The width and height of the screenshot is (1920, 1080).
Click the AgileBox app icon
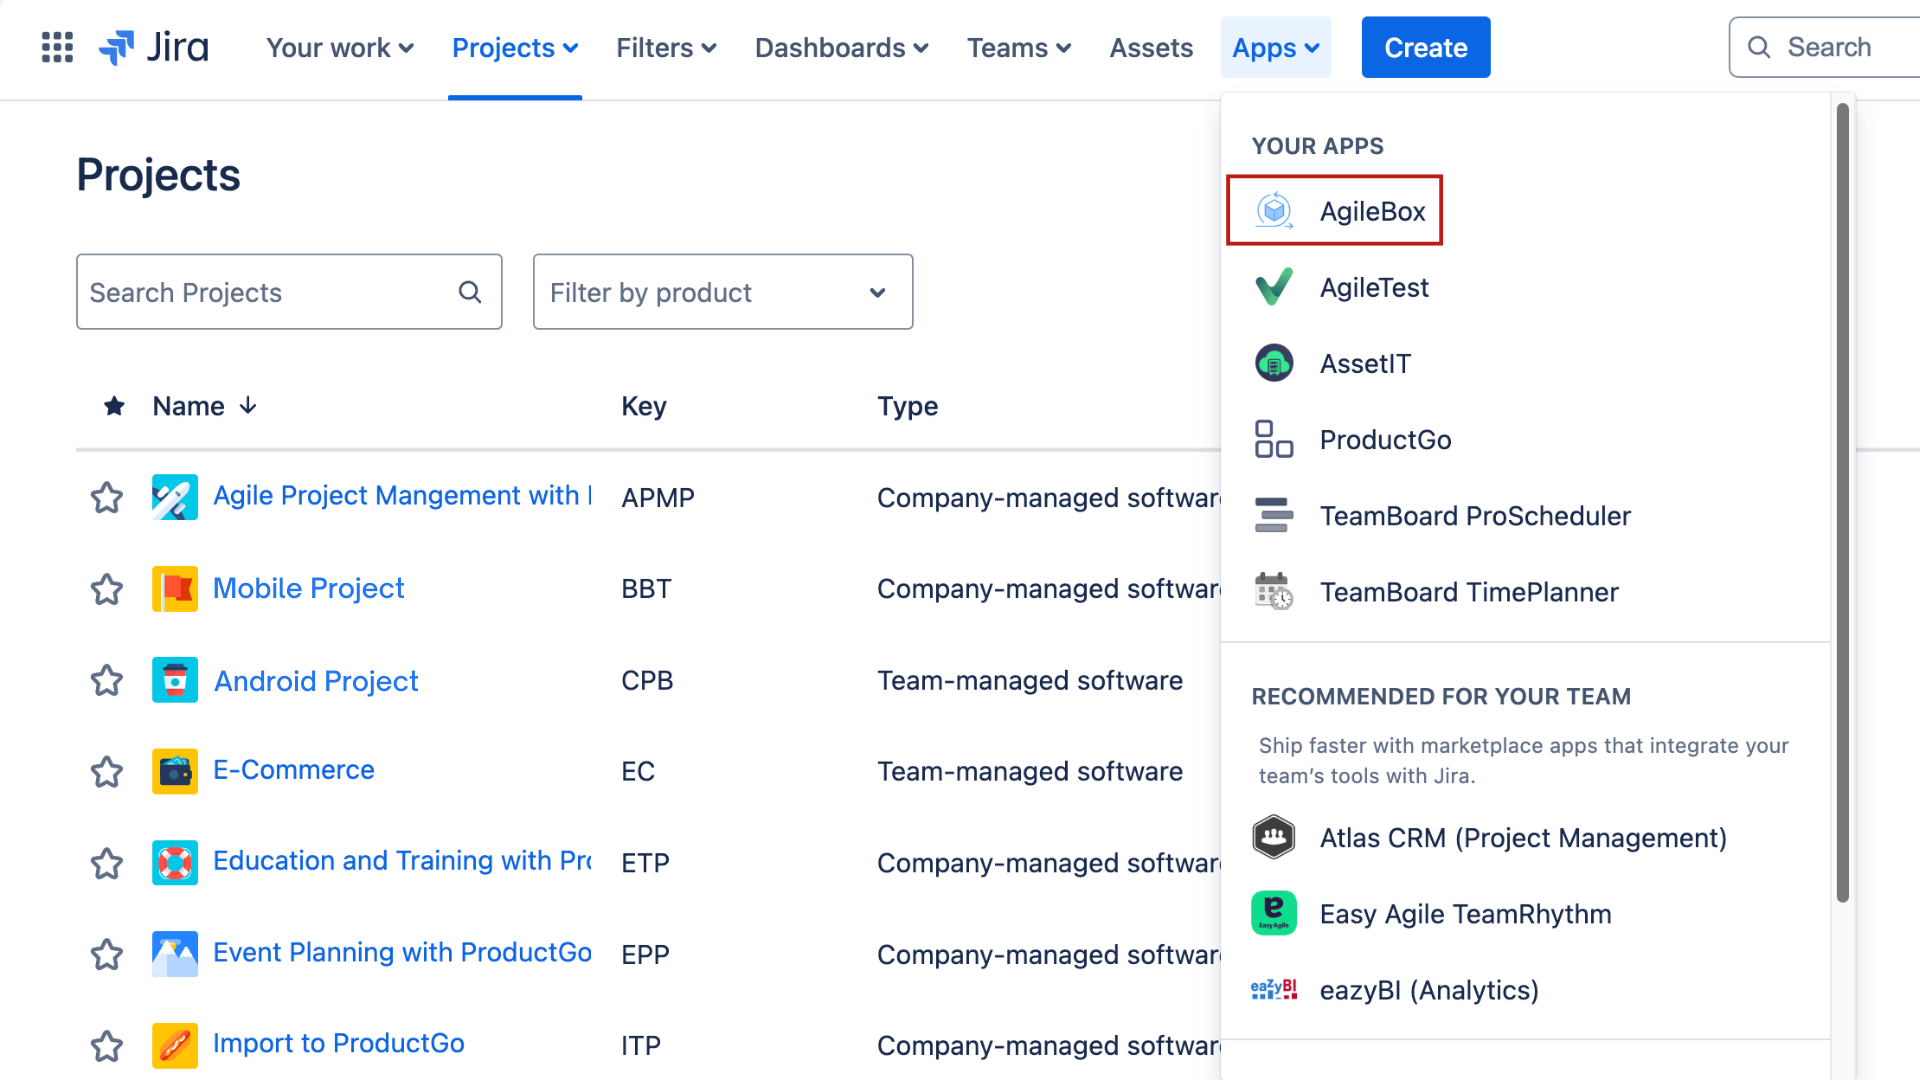(x=1274, y=211)
